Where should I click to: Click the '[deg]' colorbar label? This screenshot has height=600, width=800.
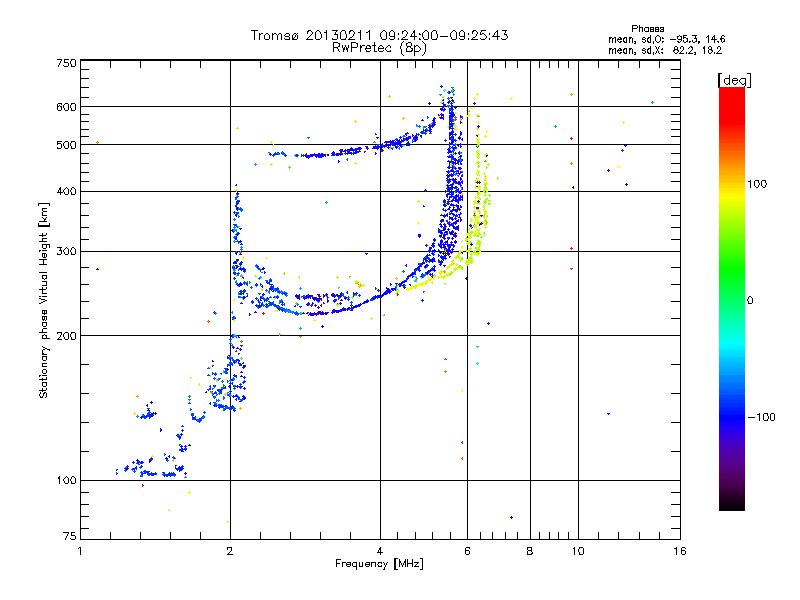[x=734, y=80]
